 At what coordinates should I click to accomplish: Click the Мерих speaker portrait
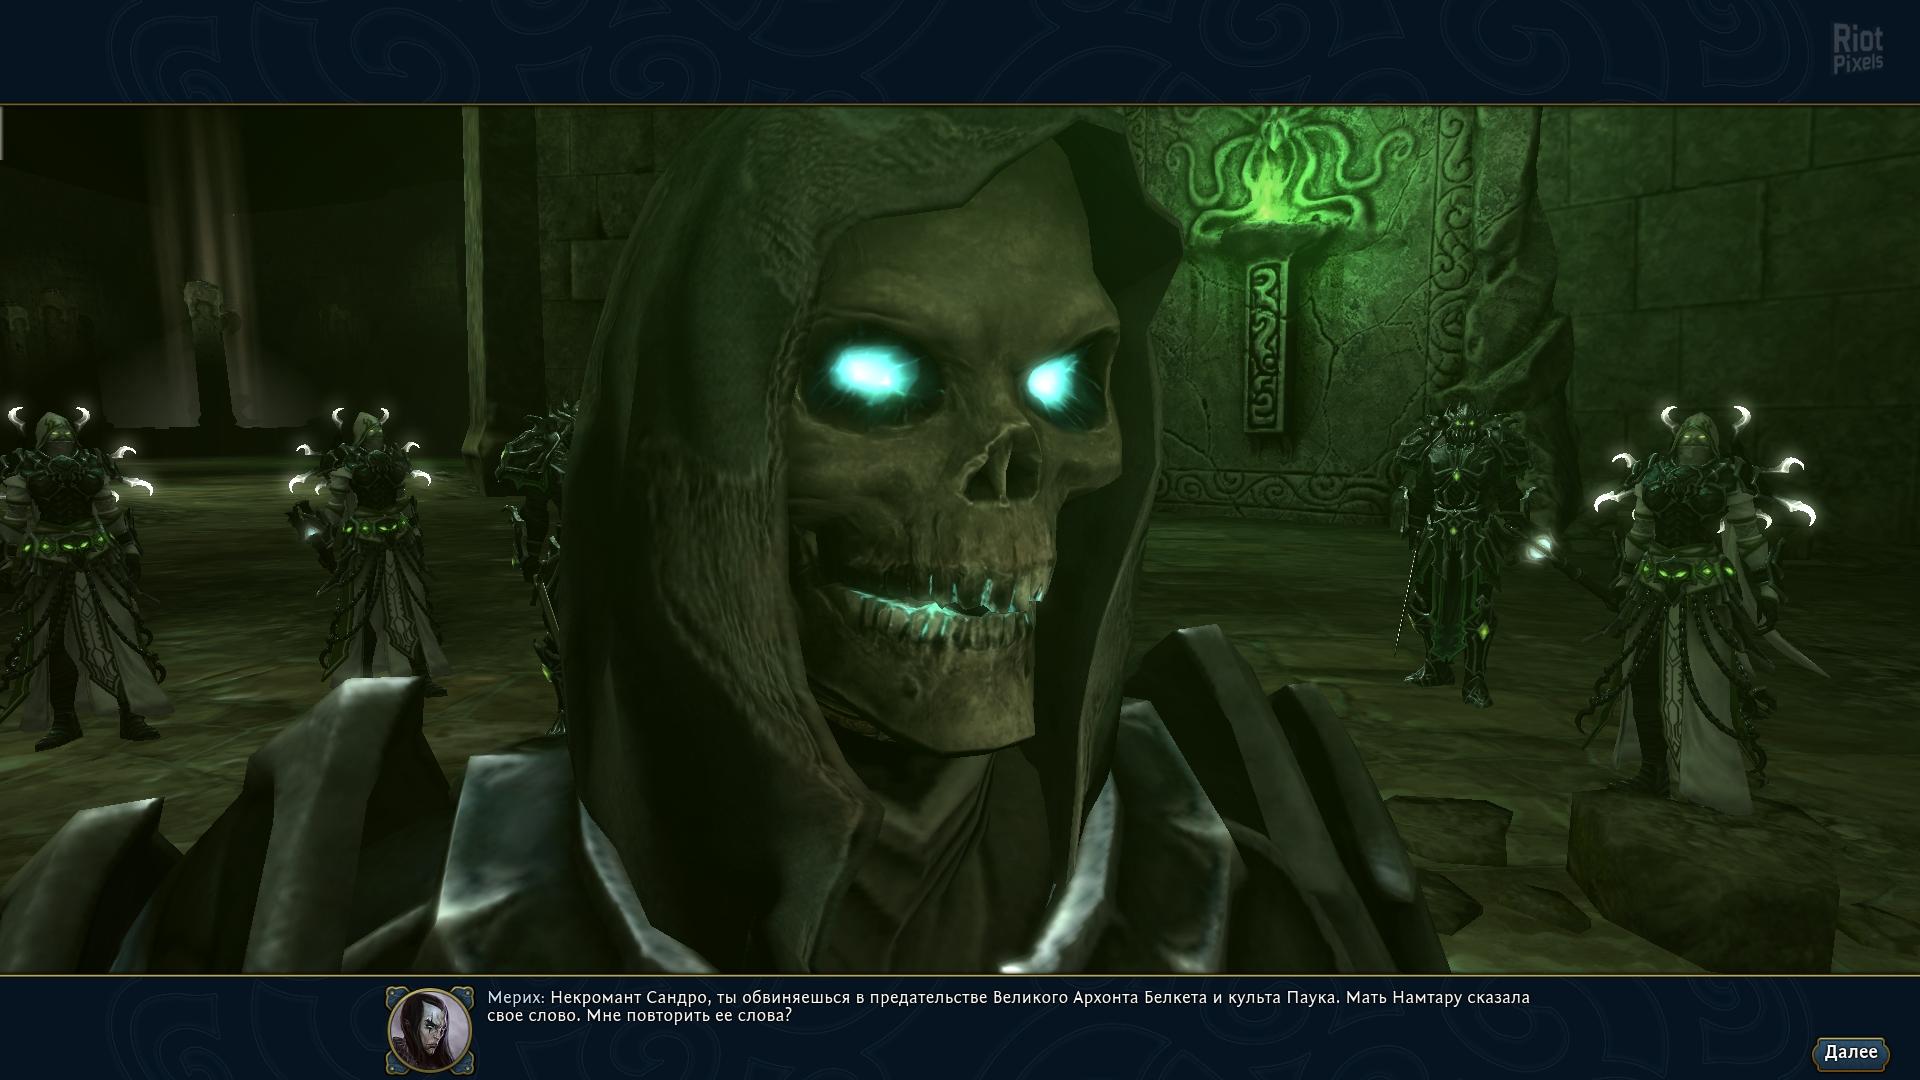click(430, 1030)
